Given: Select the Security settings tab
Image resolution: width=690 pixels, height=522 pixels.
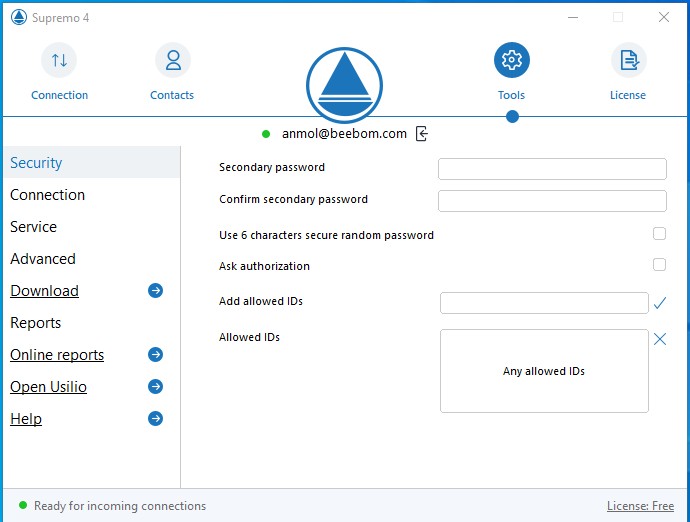Looking at the screenshot, I should [92, 162].
